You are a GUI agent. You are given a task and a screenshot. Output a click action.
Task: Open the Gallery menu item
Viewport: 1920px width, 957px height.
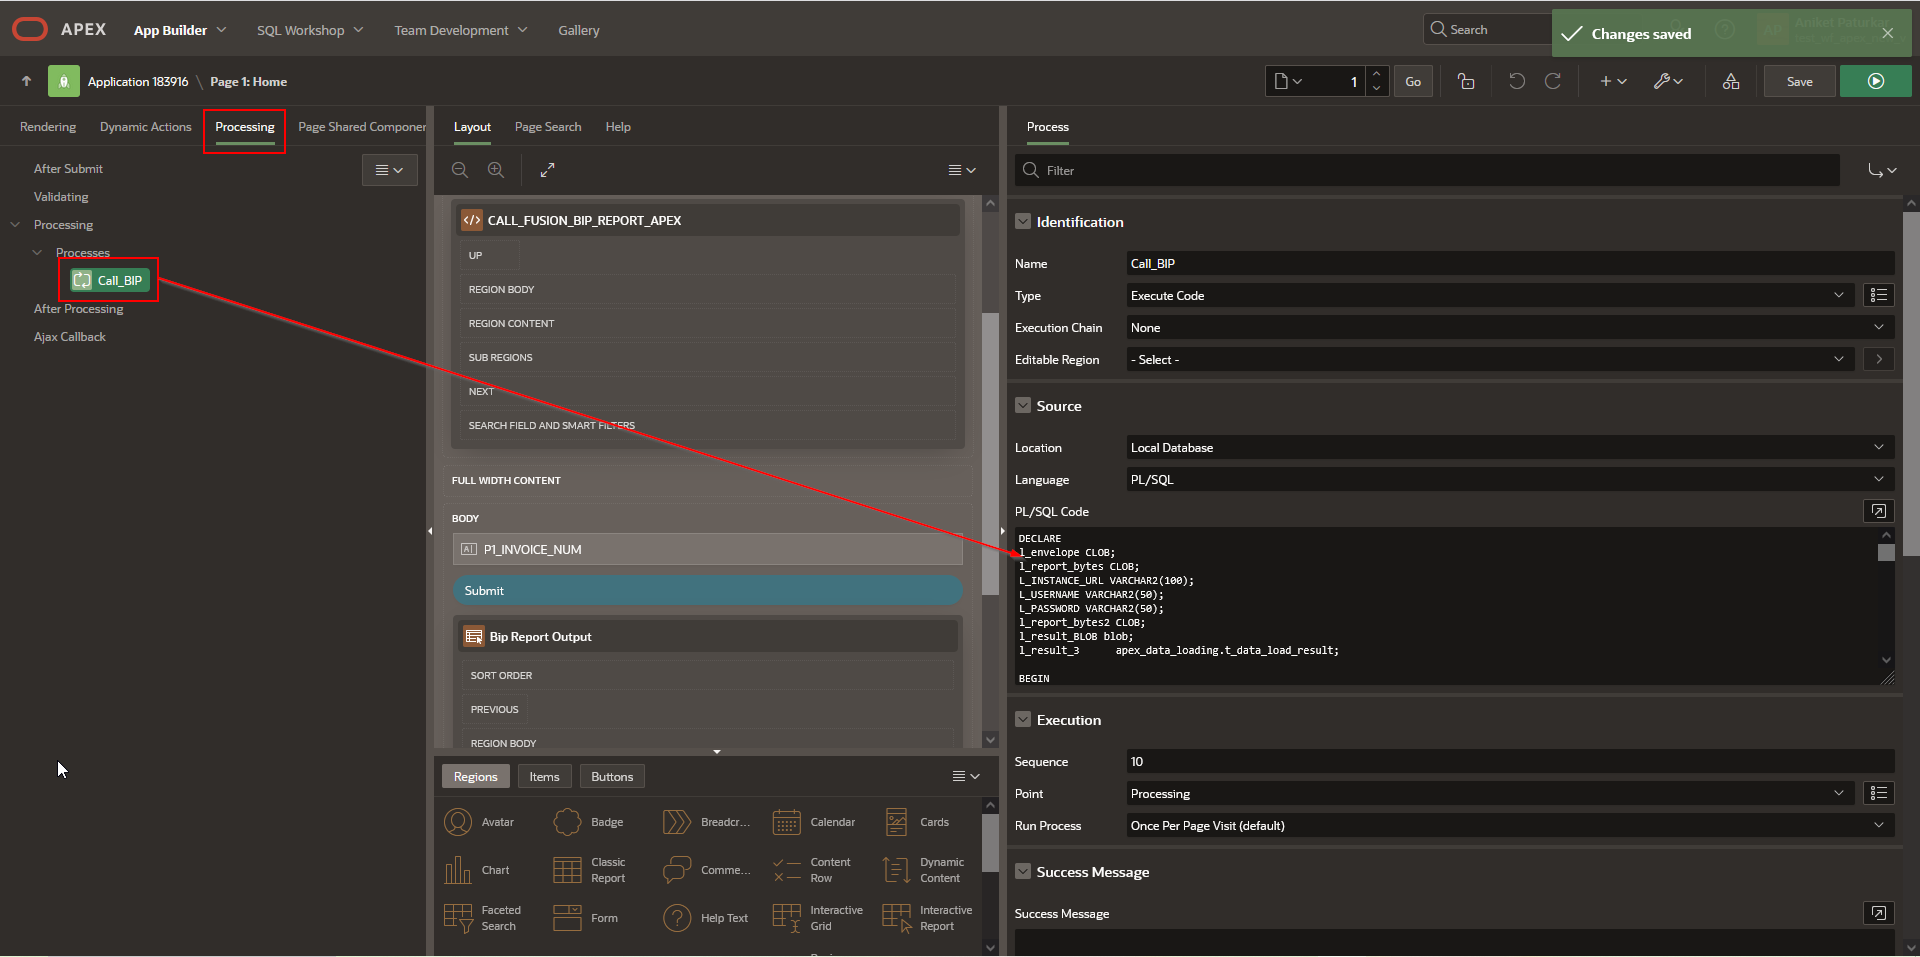click(579, 30)
